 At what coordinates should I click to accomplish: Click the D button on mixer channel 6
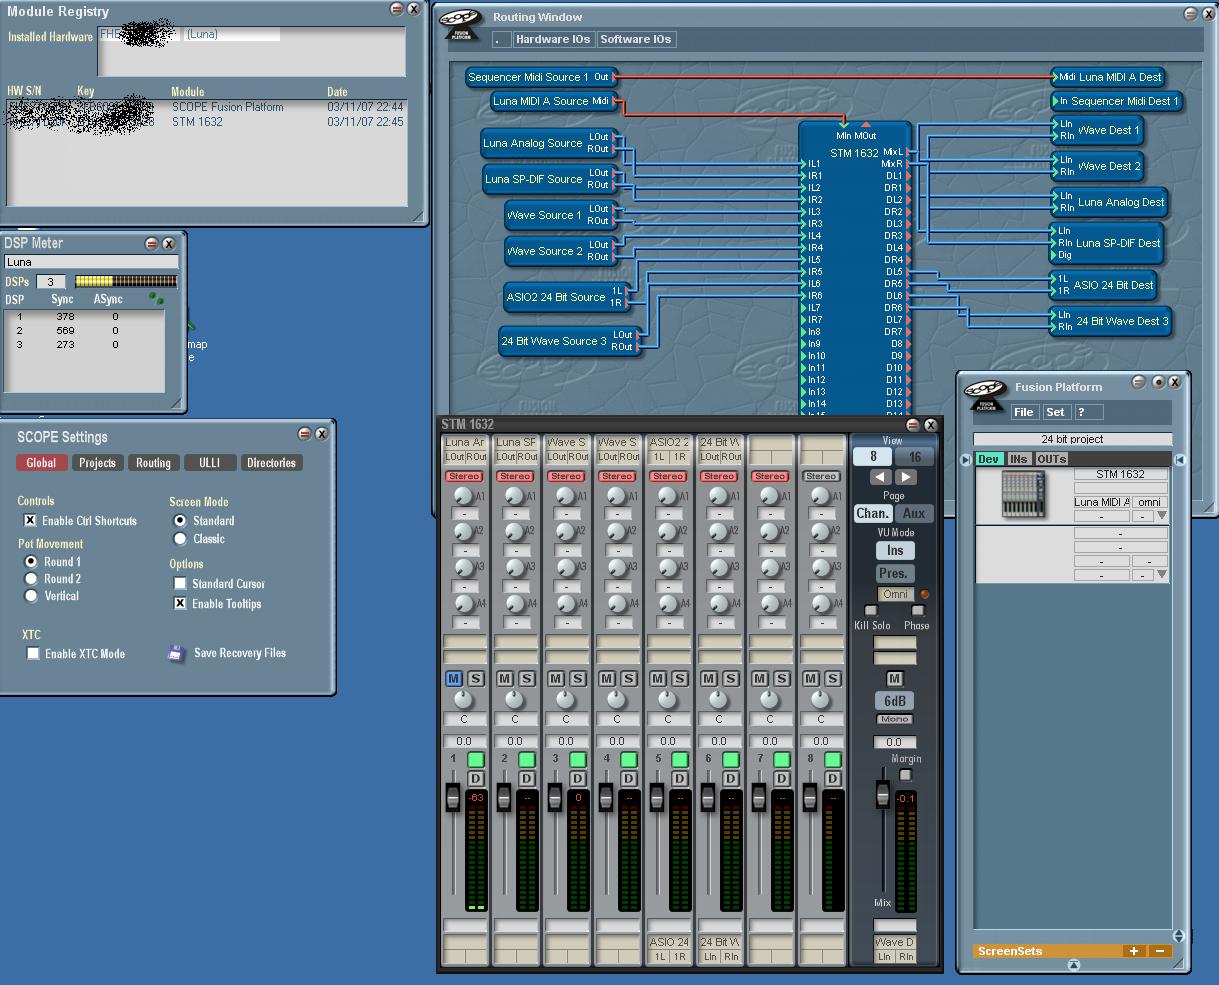[x=730, y=779]
